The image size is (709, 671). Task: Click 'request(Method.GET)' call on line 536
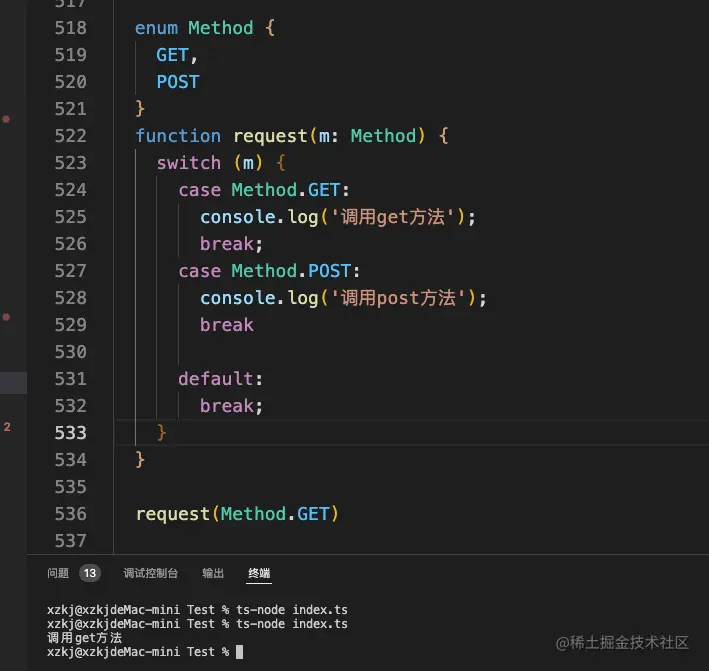[237, 514]
